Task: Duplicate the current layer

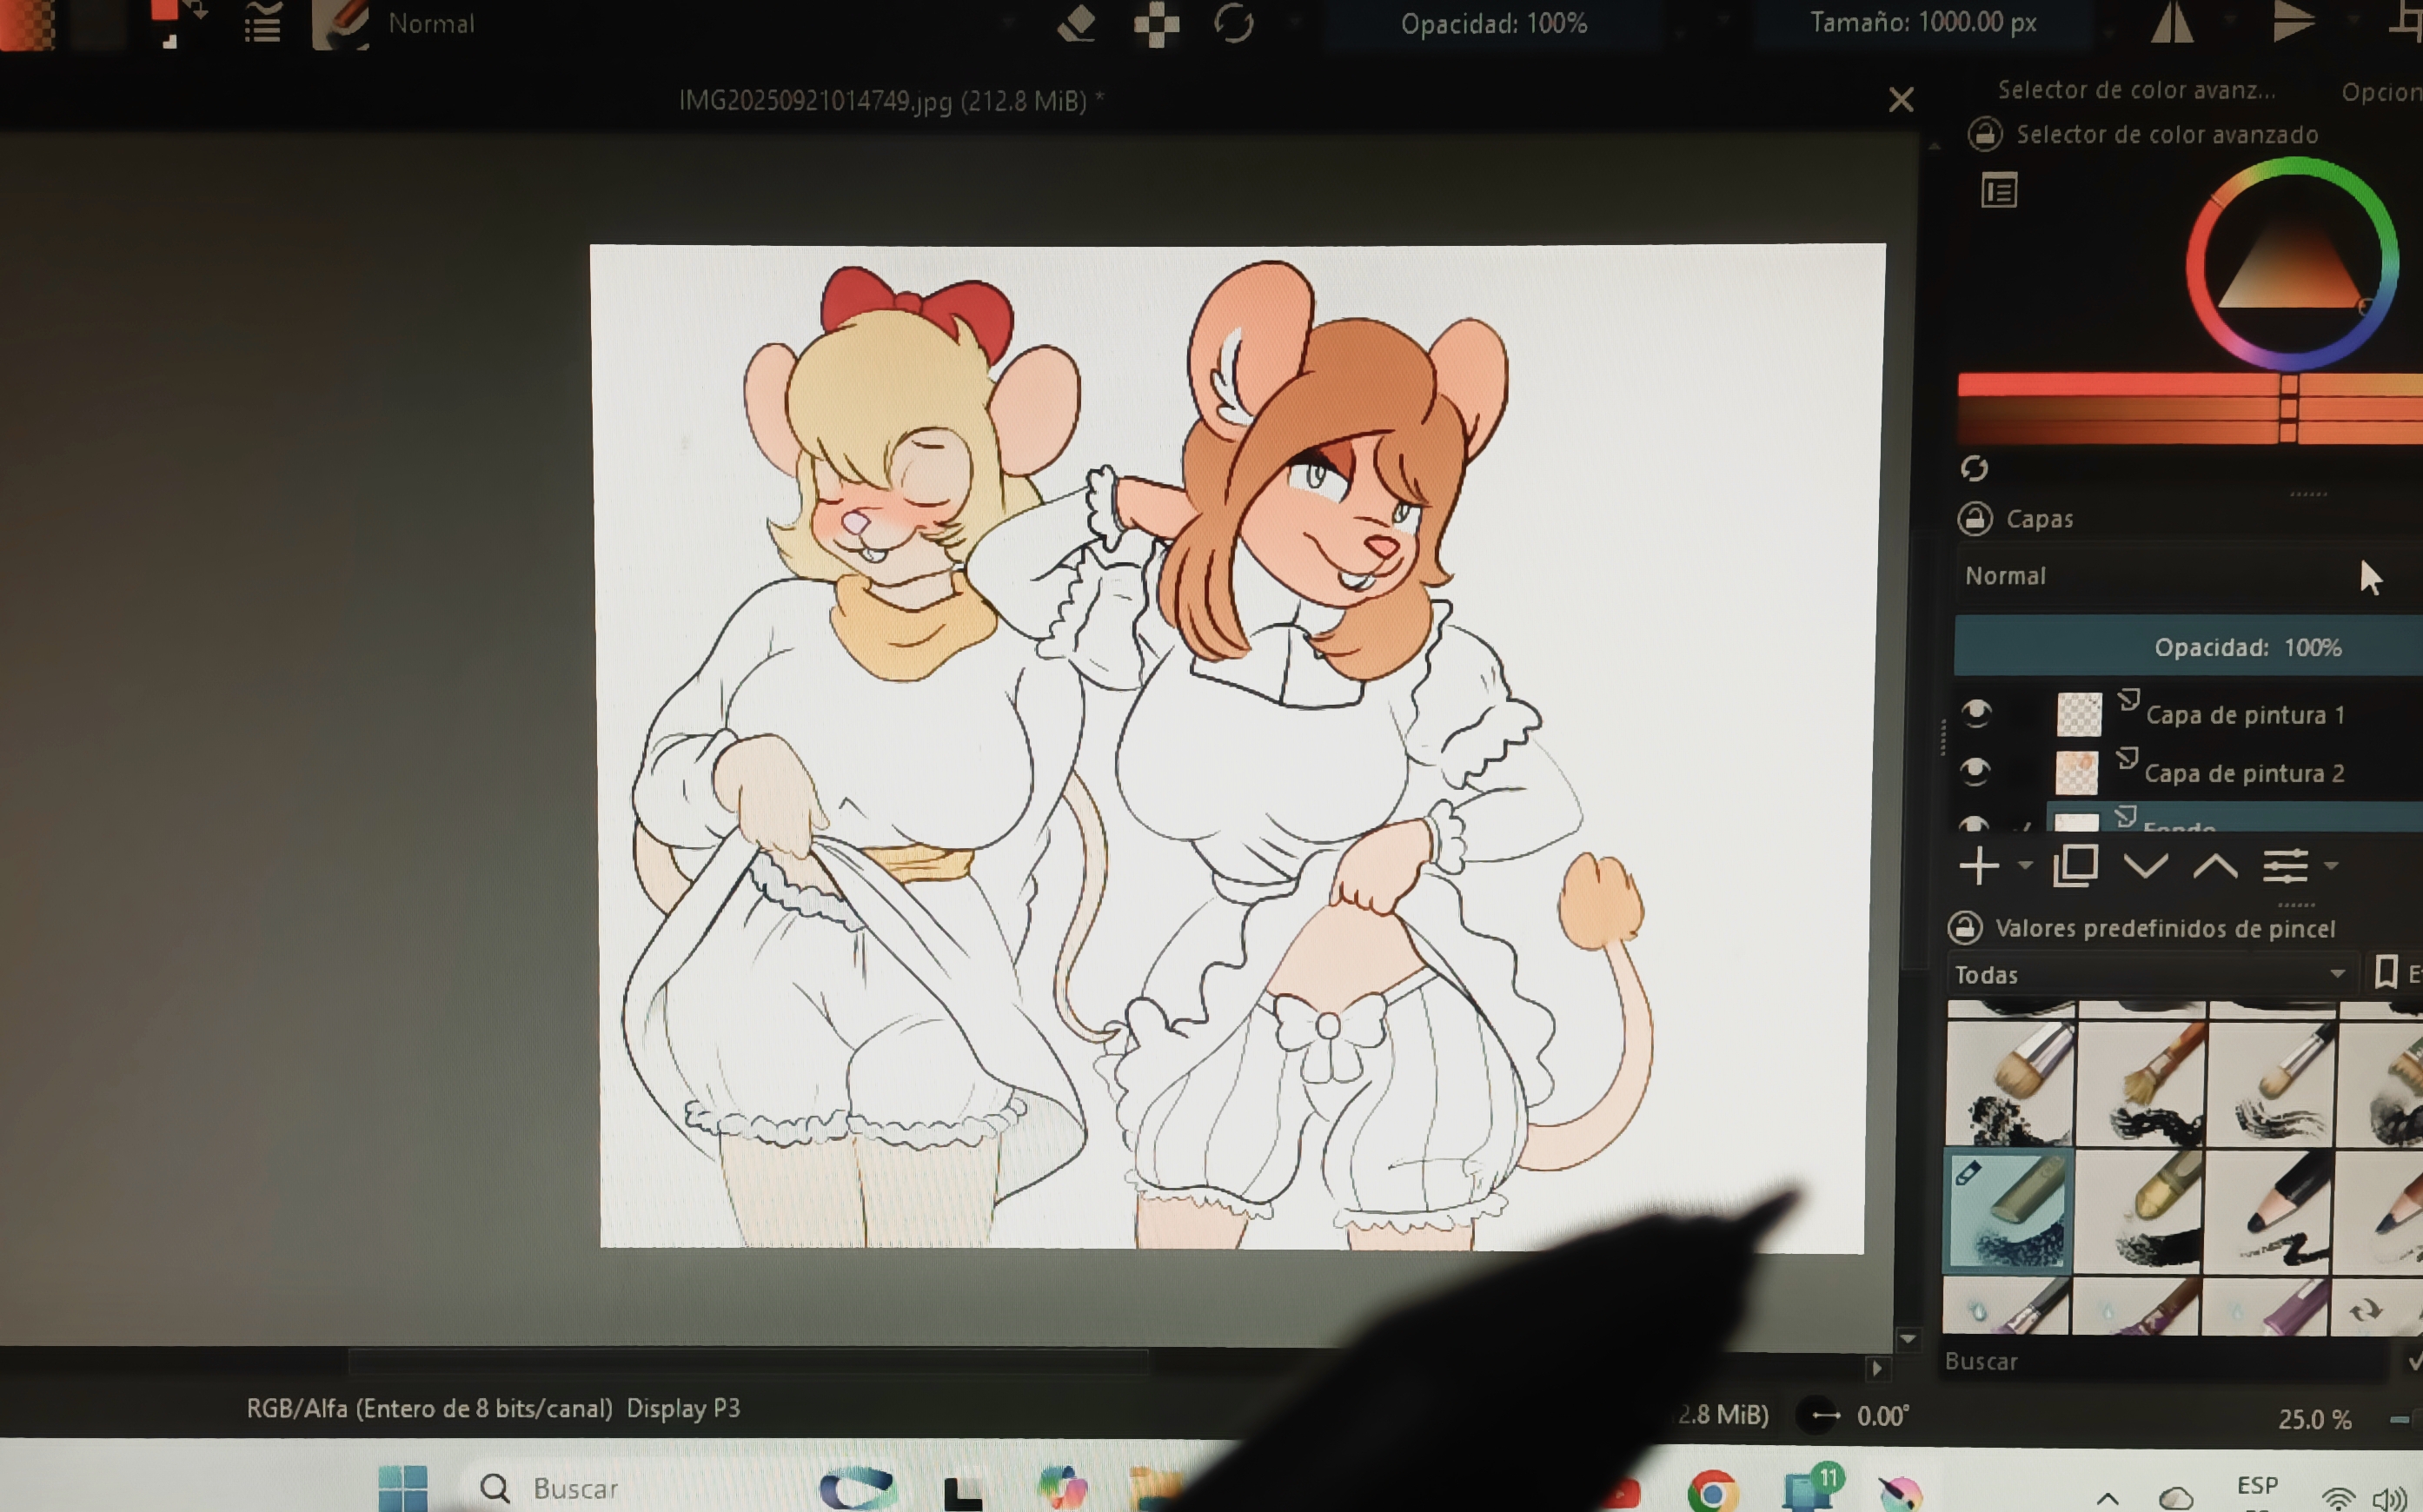Action: [x=2075, y=865]
